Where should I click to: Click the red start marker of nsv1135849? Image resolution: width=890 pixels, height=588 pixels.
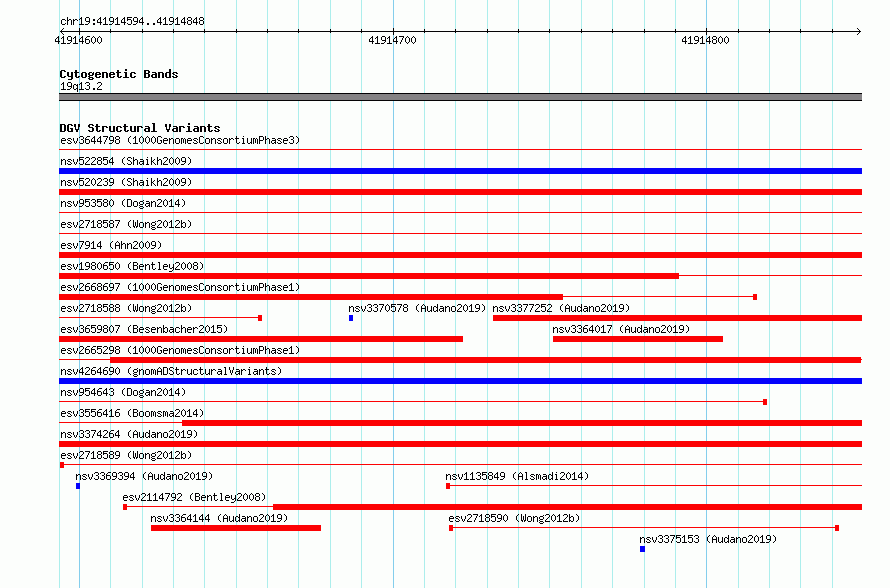point(448,486)
